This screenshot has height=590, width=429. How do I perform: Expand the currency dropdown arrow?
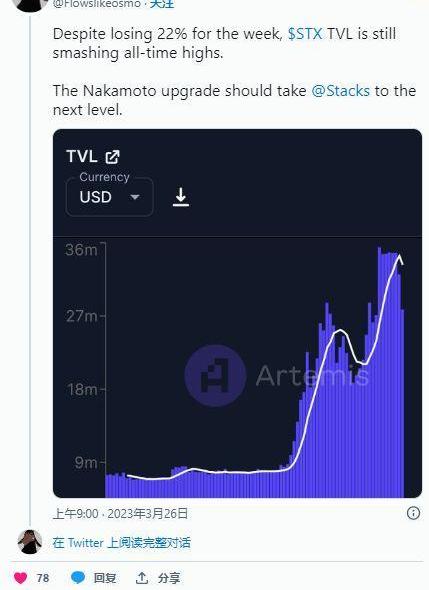pos(135,197)
